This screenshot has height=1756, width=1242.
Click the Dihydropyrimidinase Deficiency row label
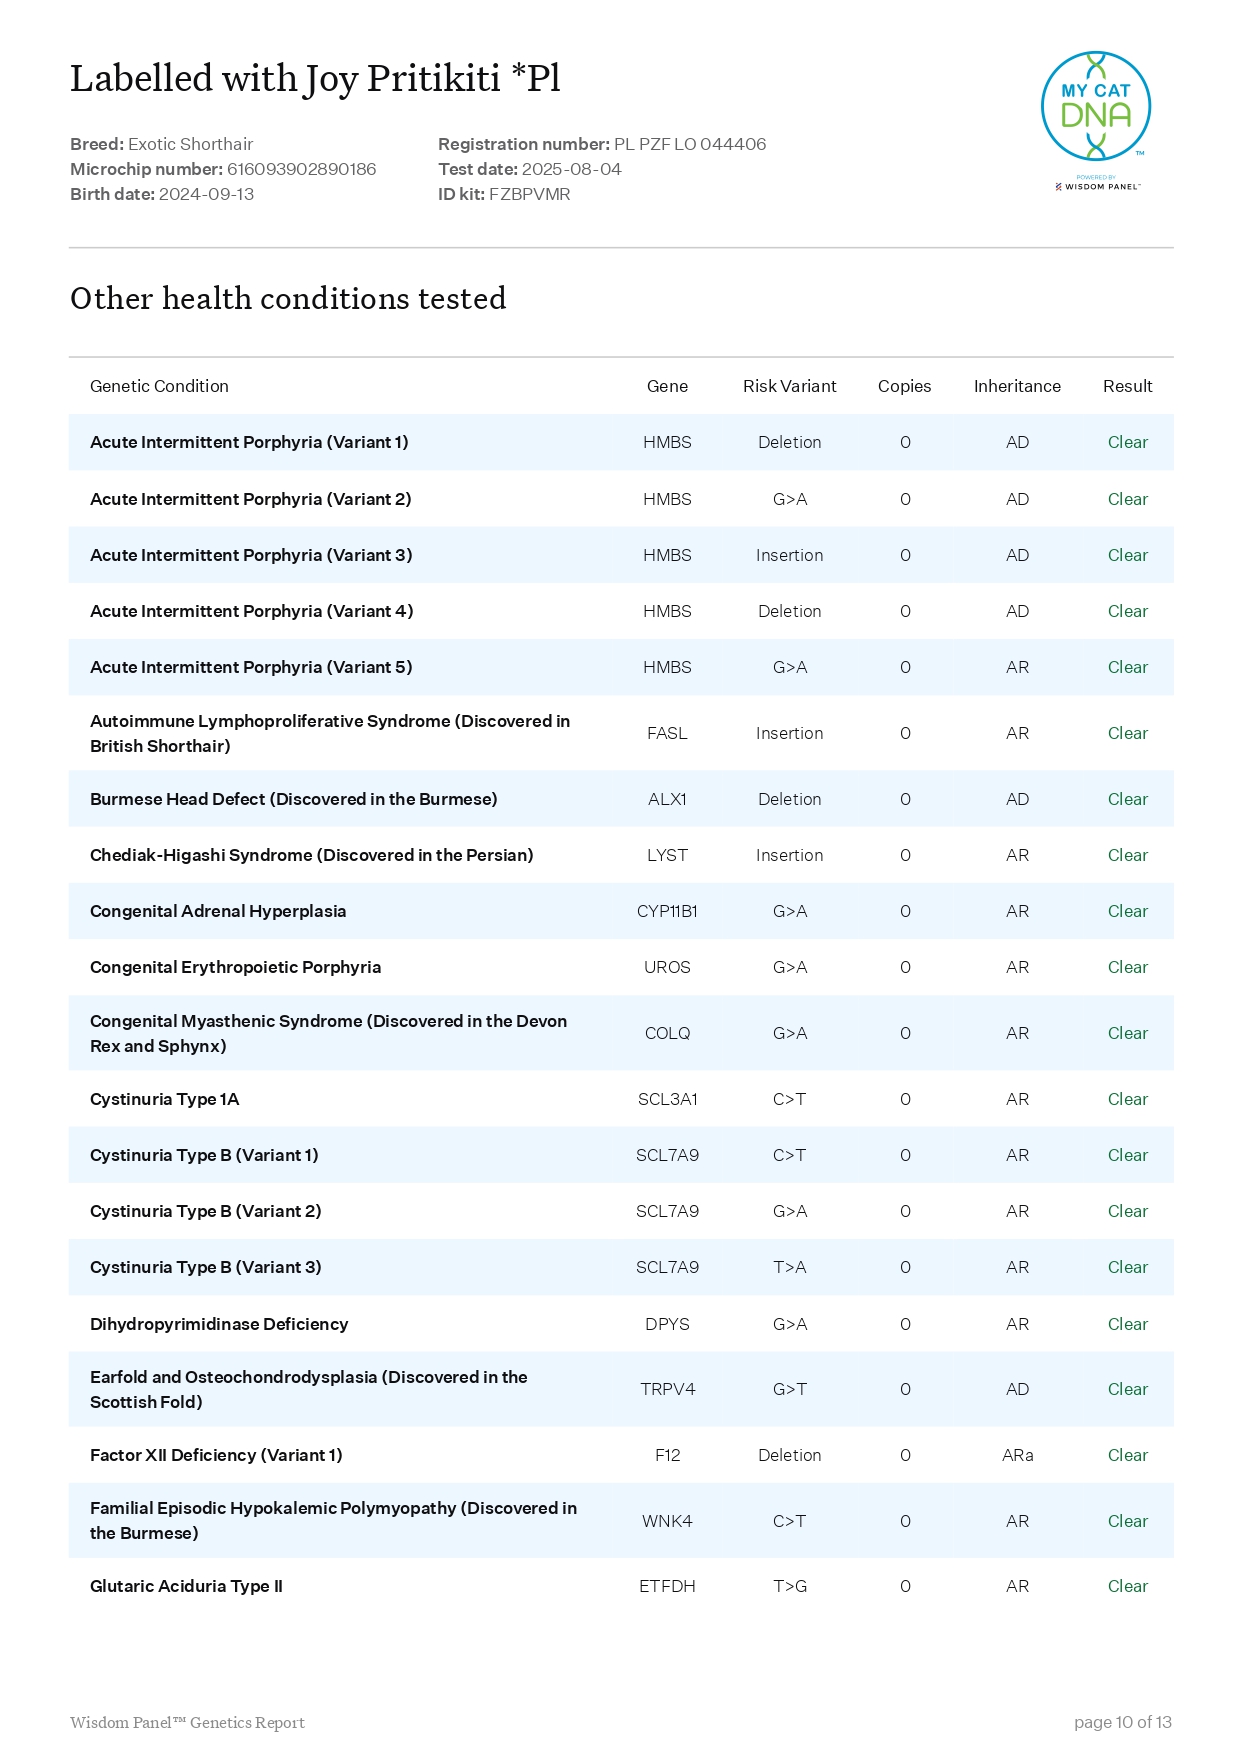point(219,1324)
